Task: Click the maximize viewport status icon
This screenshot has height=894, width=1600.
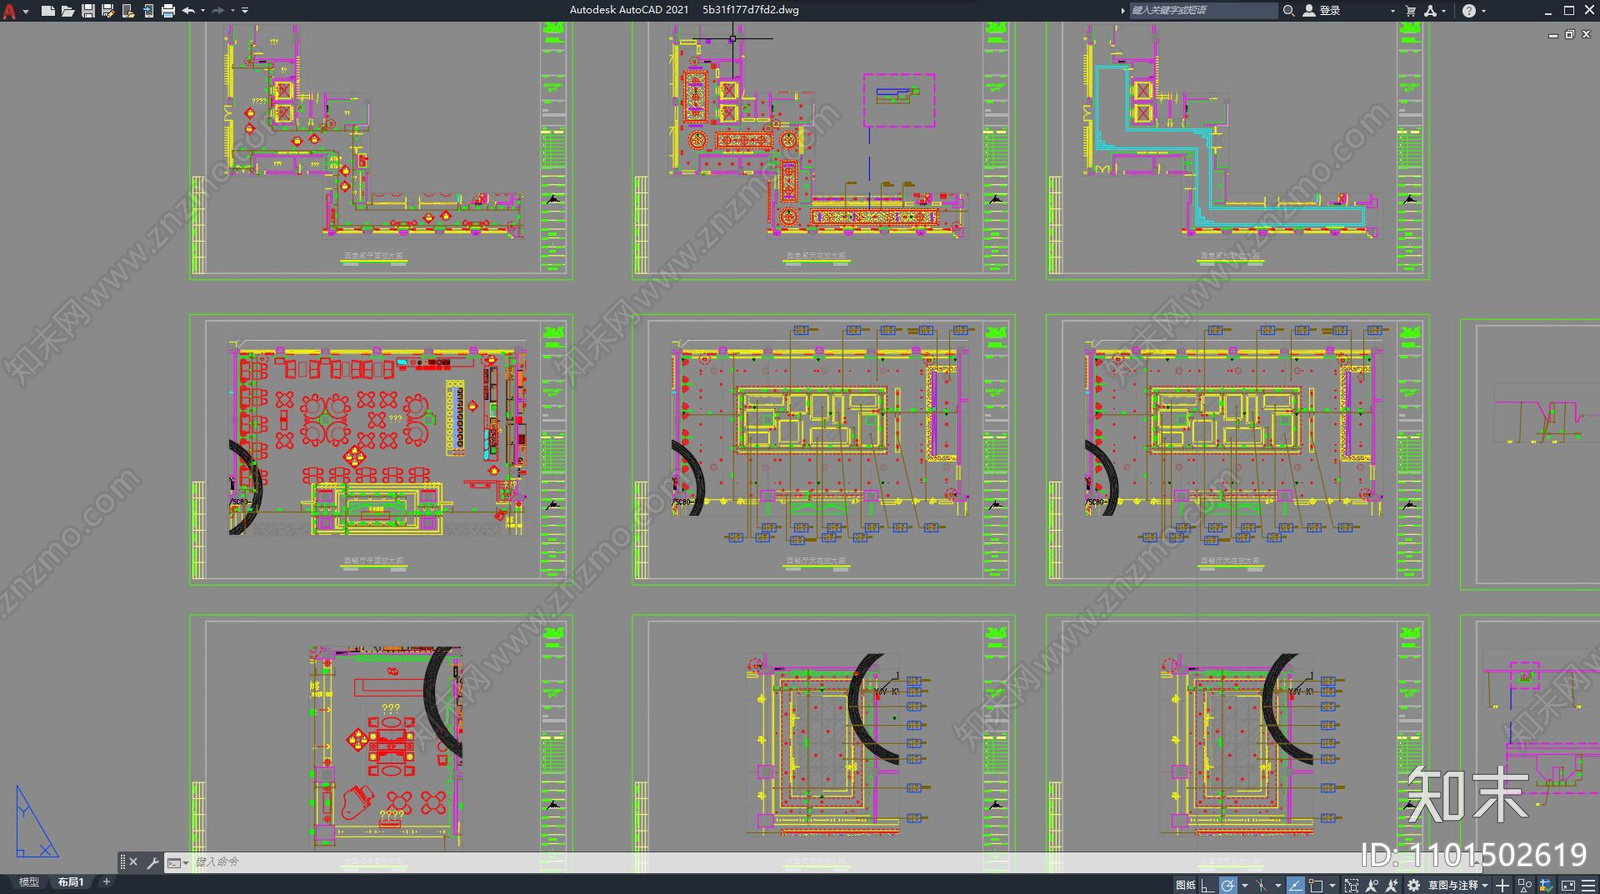Action: click(x=1351, y=885)
